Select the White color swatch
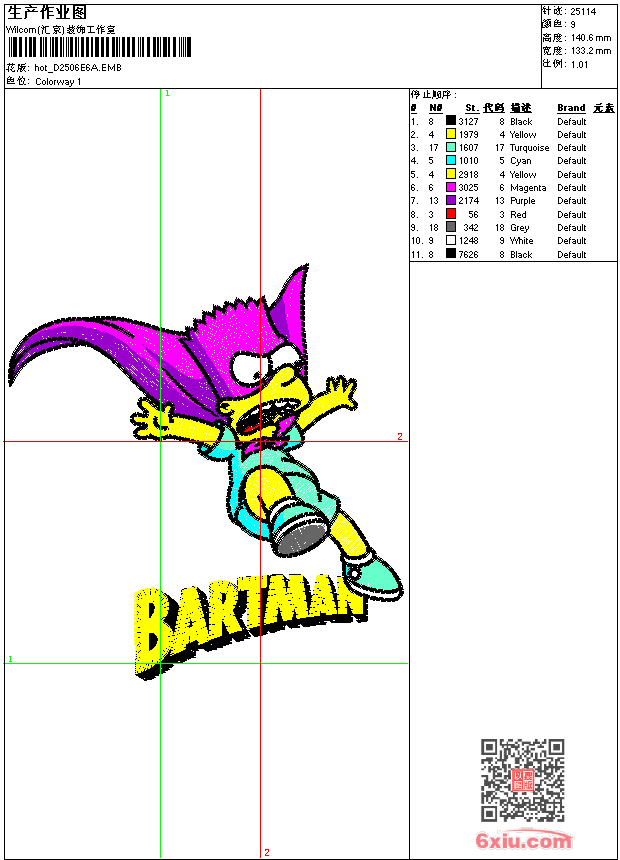 (450, 240)
